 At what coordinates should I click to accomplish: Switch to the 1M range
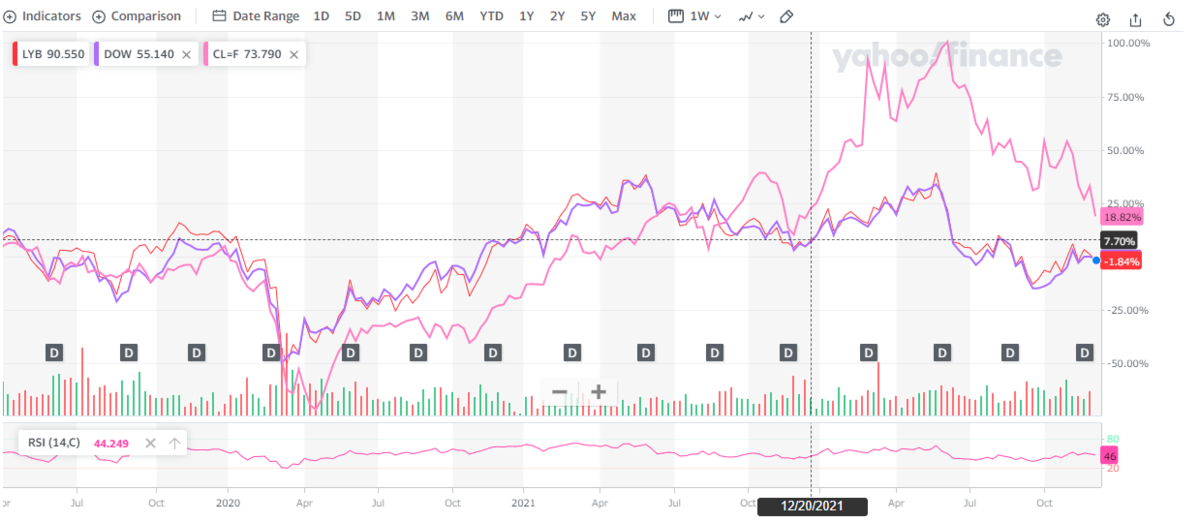pos(385,17)
